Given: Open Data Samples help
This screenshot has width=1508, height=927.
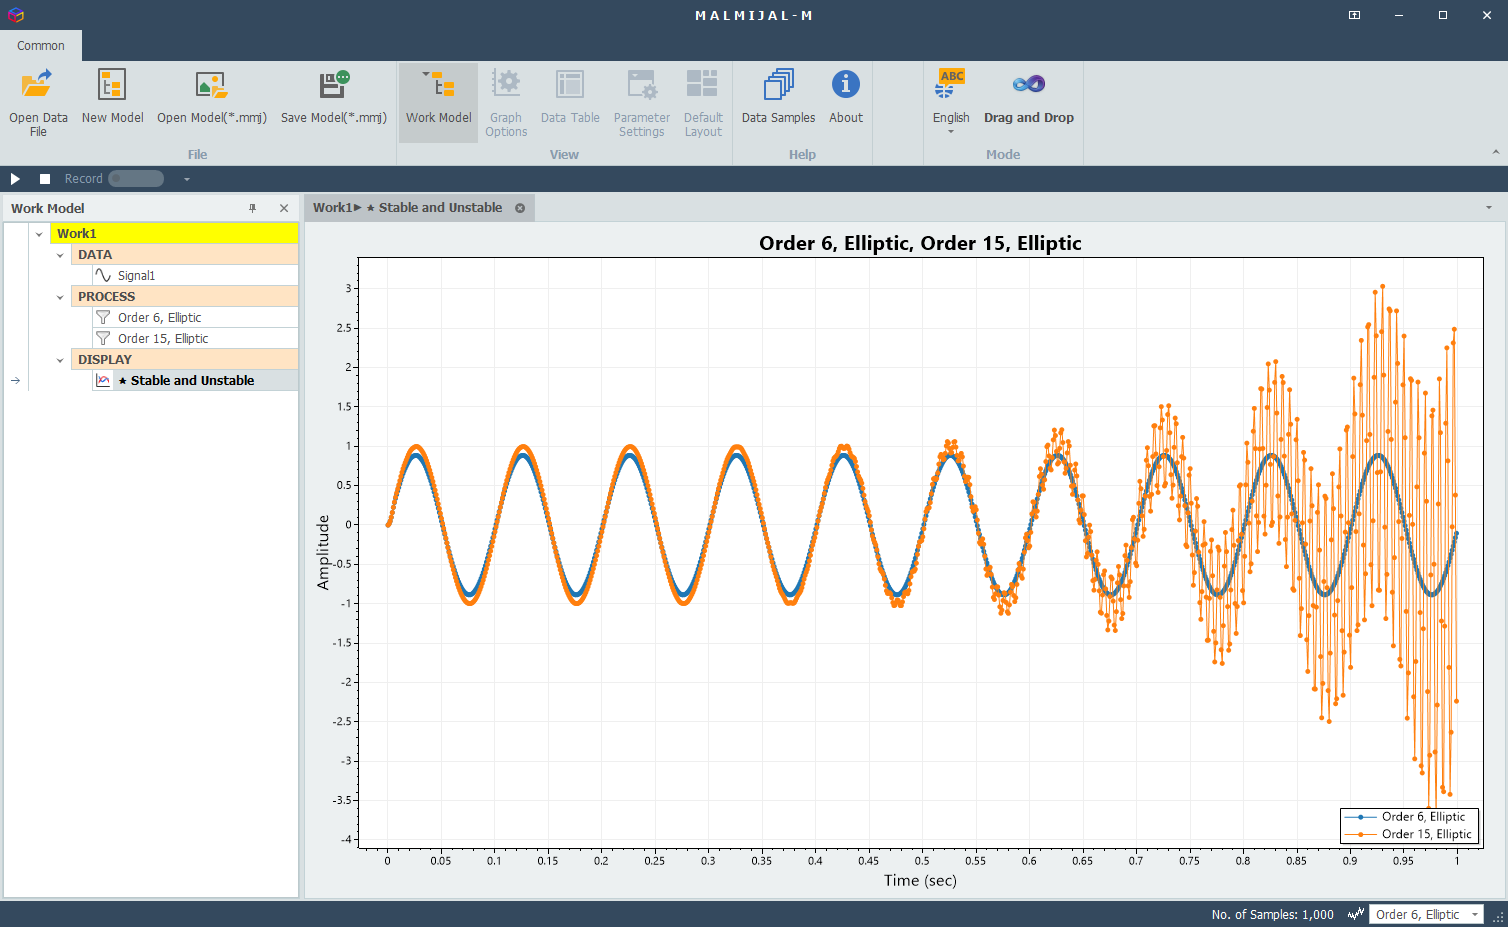Looking at the screenshot, I should tap(778, 97).
